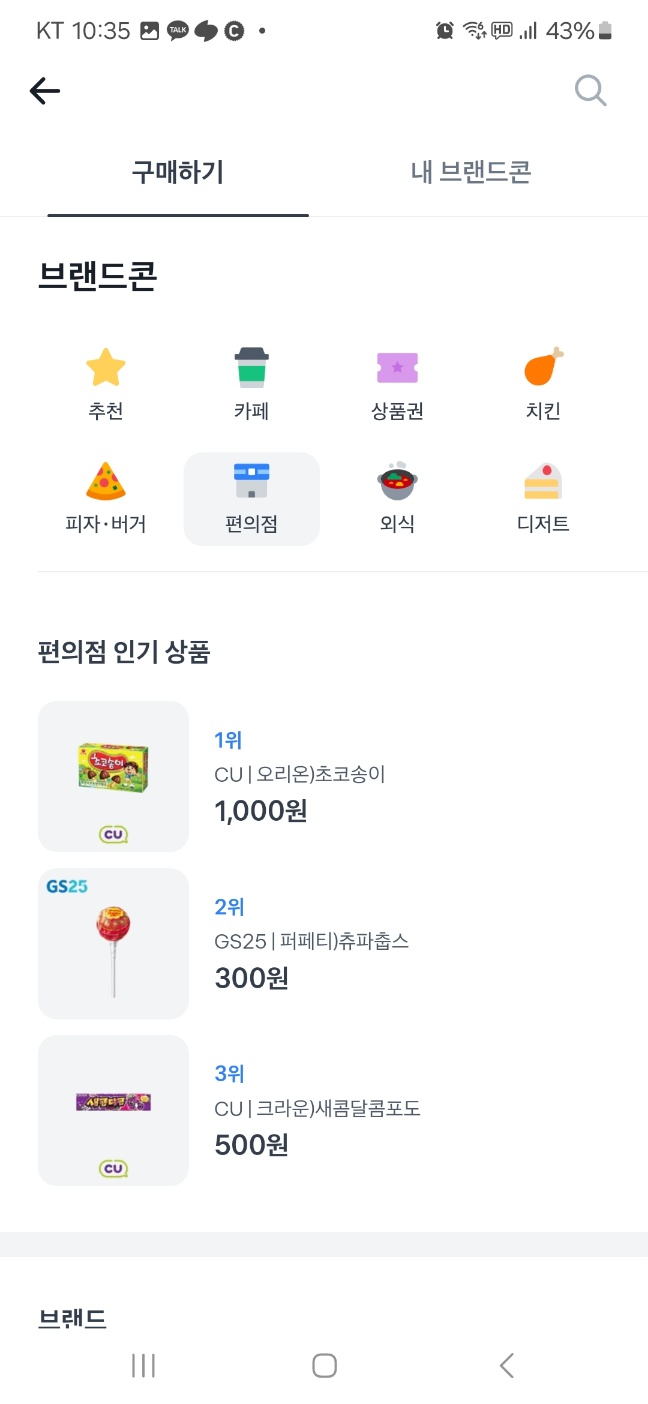Tap the GS25 lollipop product image
The width and height of the screenshot is (648, 1404).
(112, 942)
